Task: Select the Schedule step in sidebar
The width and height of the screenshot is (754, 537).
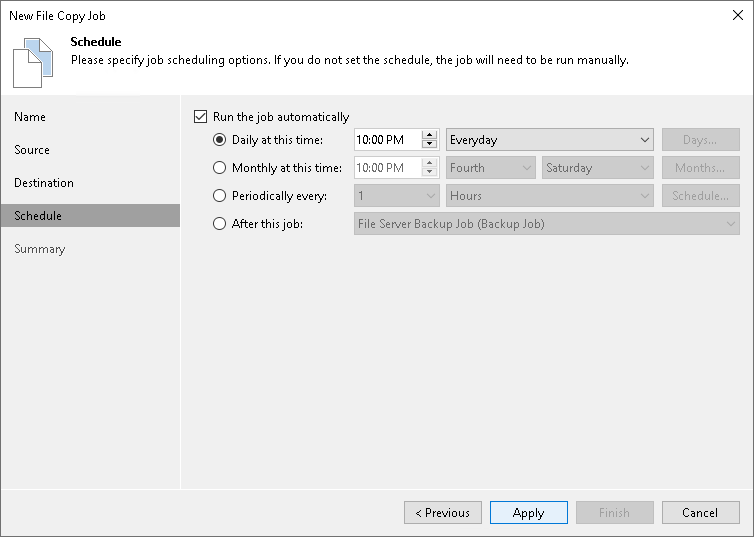Action: (x=90, y=215)
